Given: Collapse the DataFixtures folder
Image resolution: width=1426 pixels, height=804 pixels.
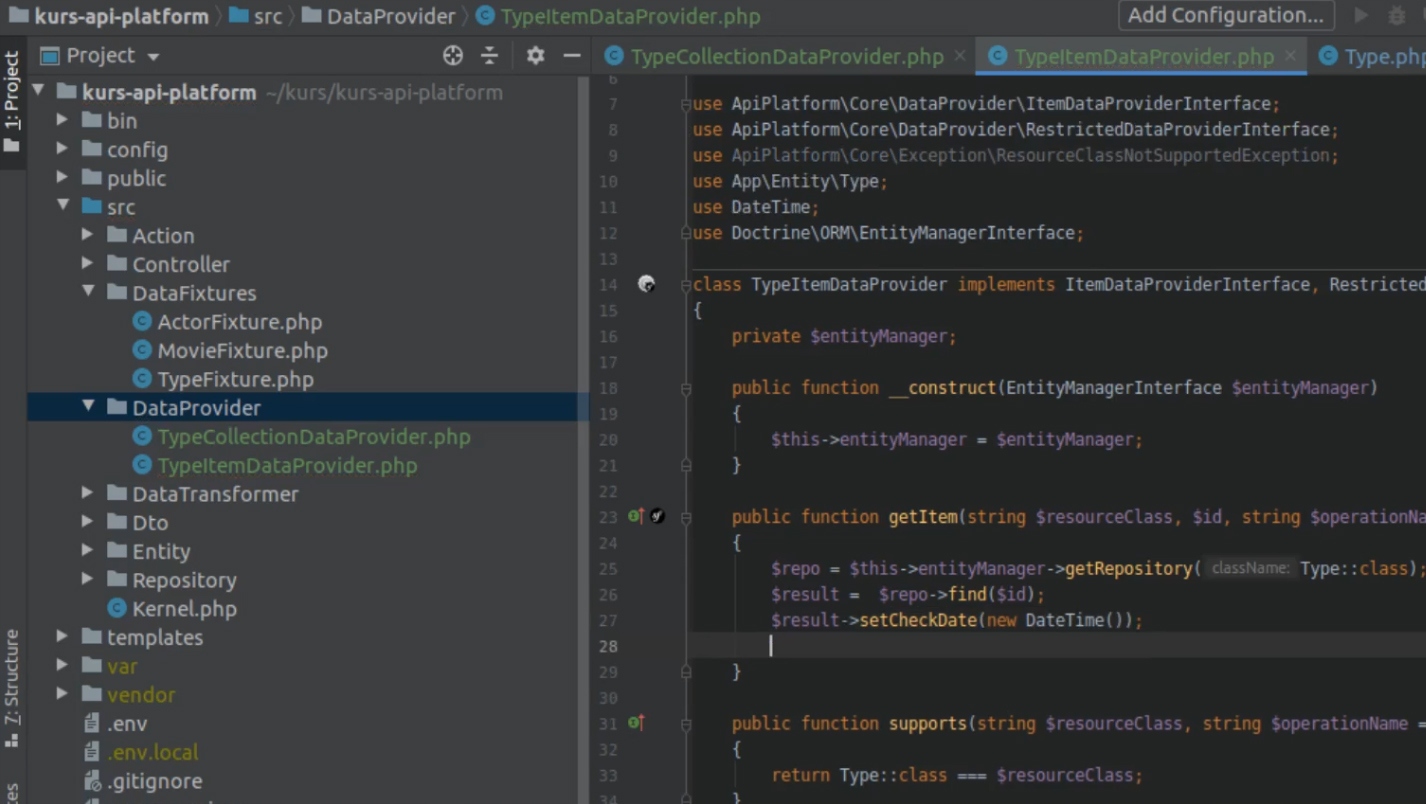Looking at the screenshot, I should point(88,293).
